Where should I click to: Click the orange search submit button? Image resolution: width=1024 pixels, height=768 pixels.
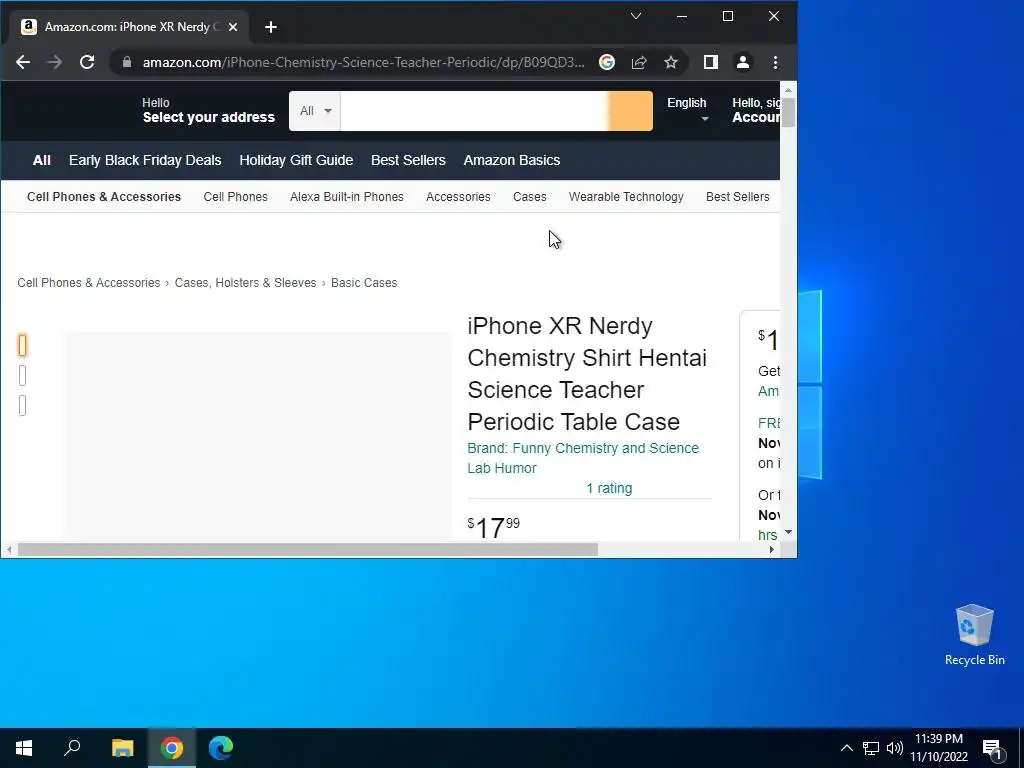(630, 111)
